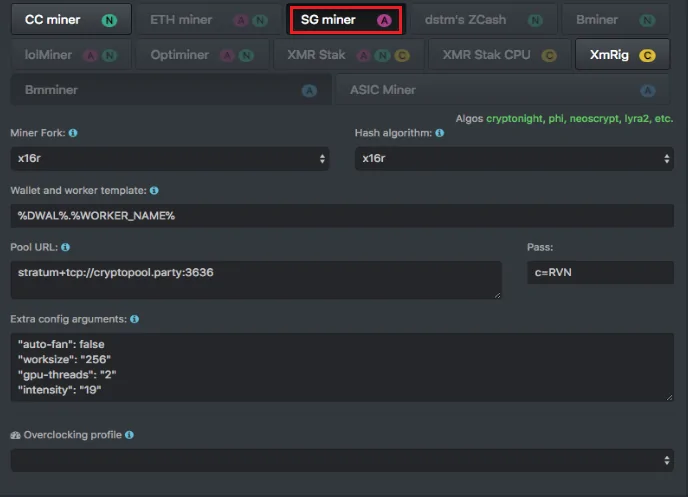Screen dimensions: 688x497
Task: Choose the Bminer tab
Action: [x=616, y=20]
